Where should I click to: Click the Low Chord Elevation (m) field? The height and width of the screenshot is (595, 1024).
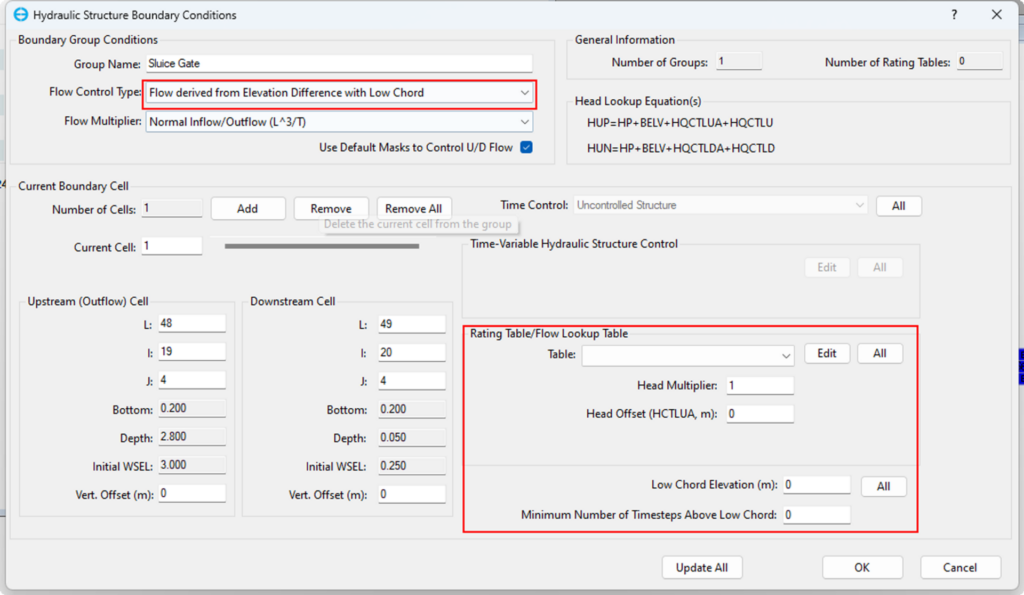[x=817, y=485]
